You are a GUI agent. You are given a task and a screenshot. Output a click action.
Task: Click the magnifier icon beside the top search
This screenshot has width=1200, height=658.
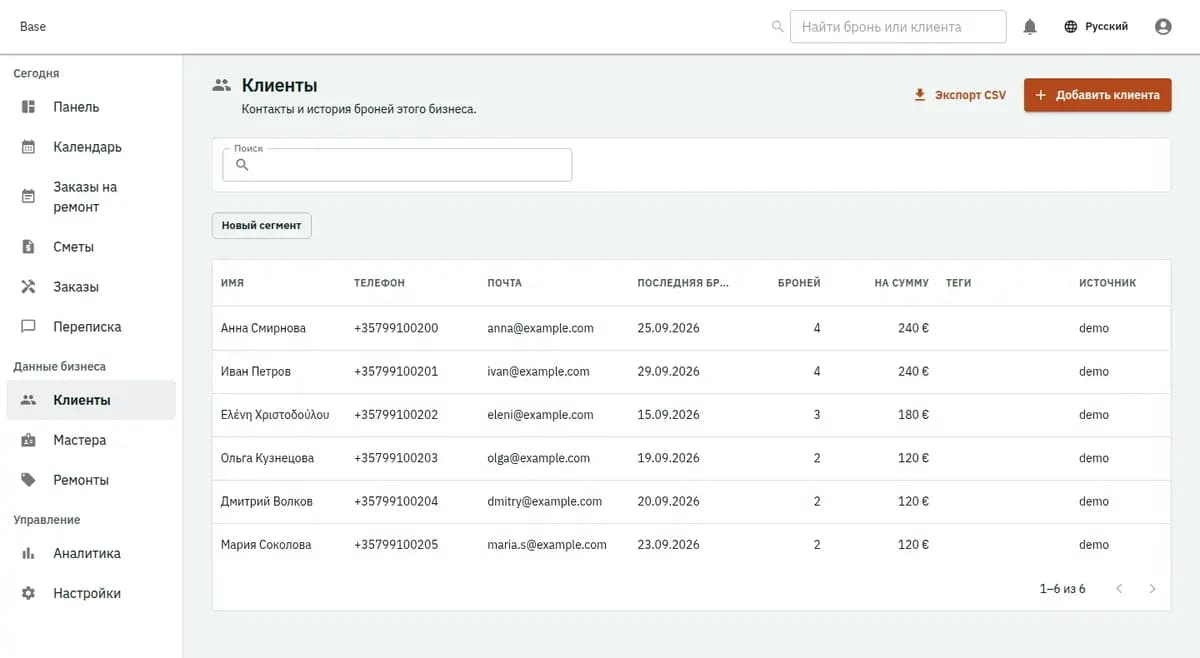coord(778,27)
